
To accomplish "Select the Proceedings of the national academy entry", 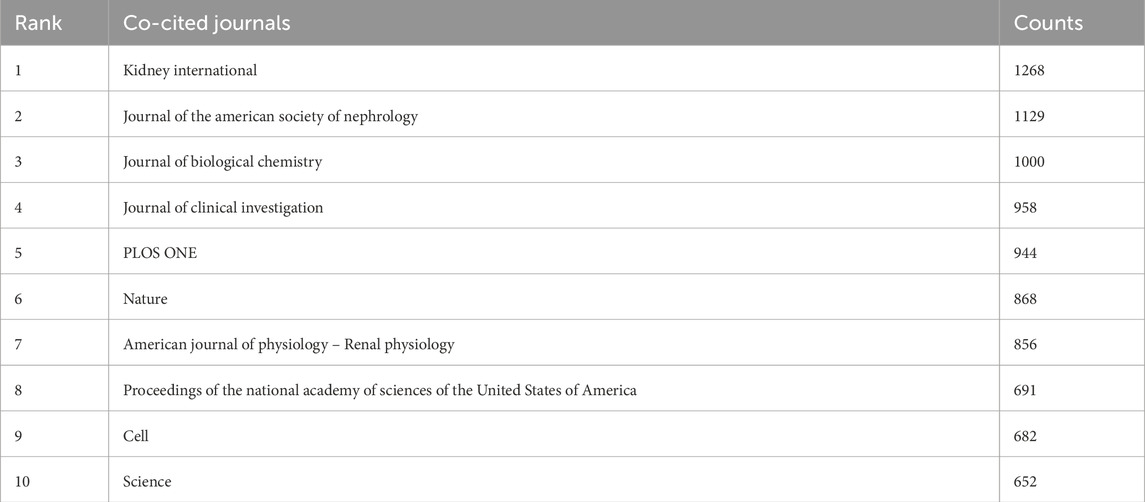I will pyautogui.click(x=379, y=390).
